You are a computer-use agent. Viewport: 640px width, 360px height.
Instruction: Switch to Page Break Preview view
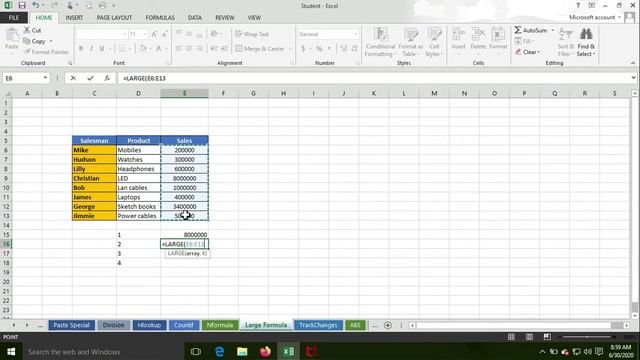pos(547,337)
